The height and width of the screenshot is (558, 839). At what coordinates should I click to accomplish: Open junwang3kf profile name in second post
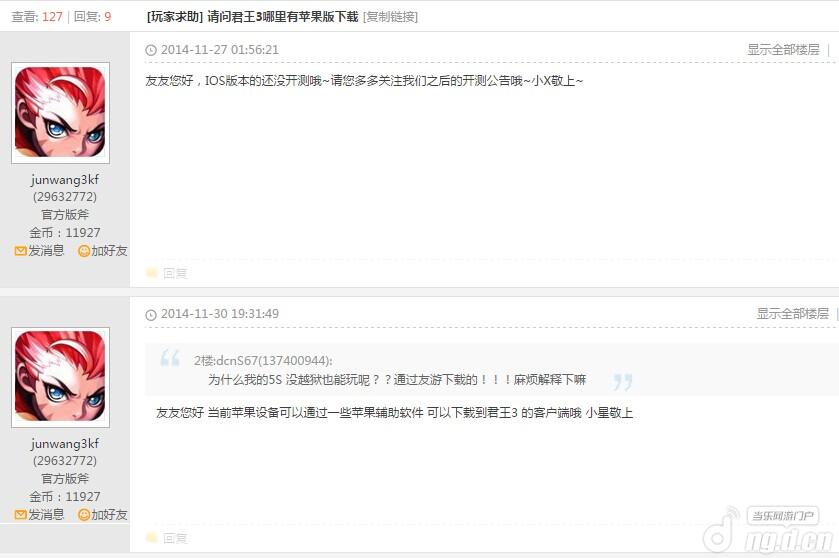(65, 444)
